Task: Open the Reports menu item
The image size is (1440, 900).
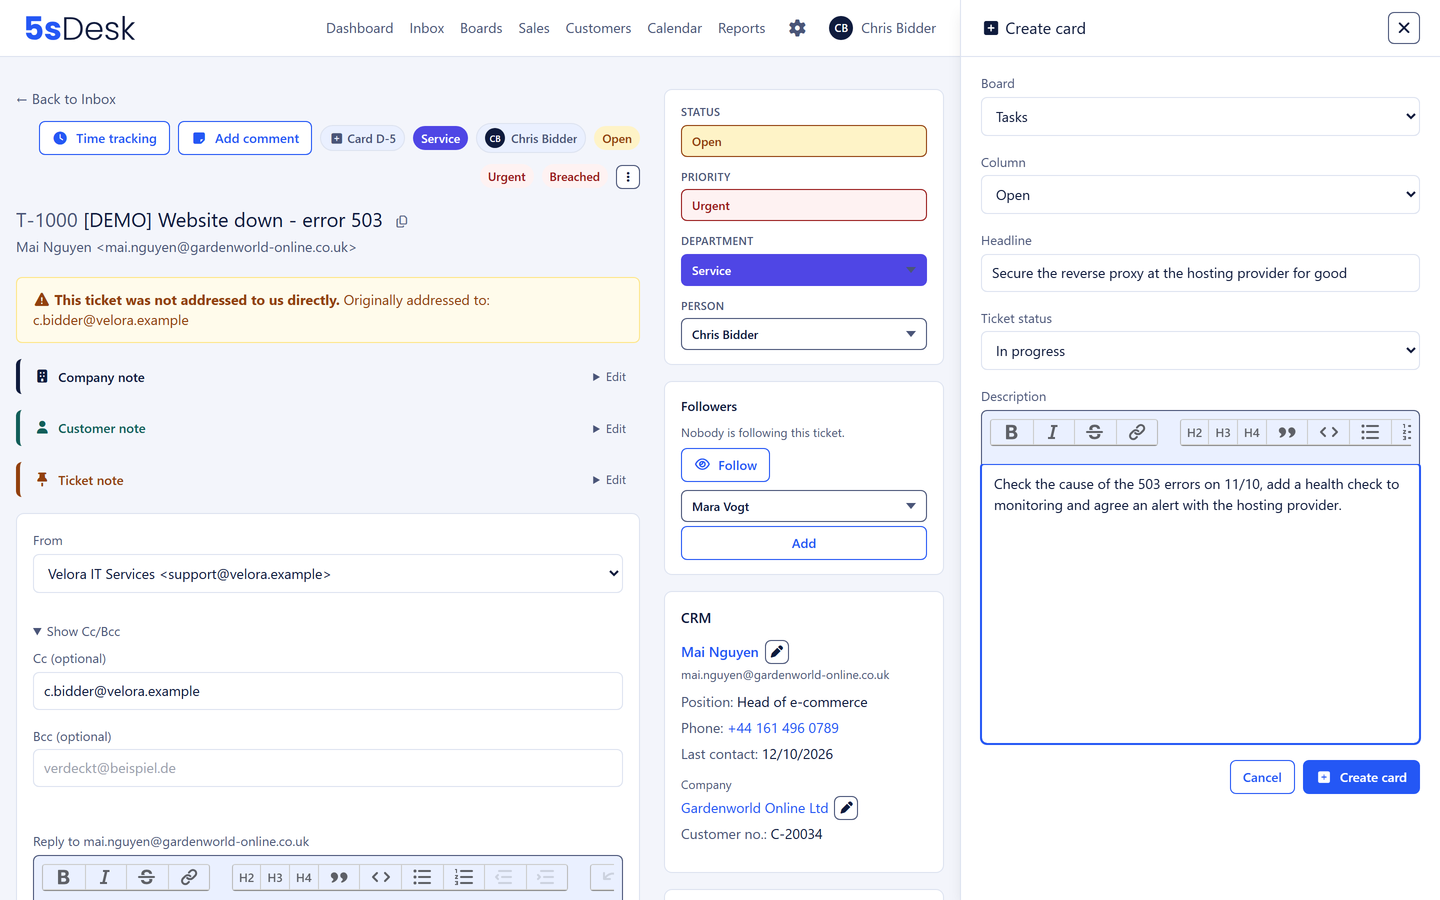Action: click(741, 28)
